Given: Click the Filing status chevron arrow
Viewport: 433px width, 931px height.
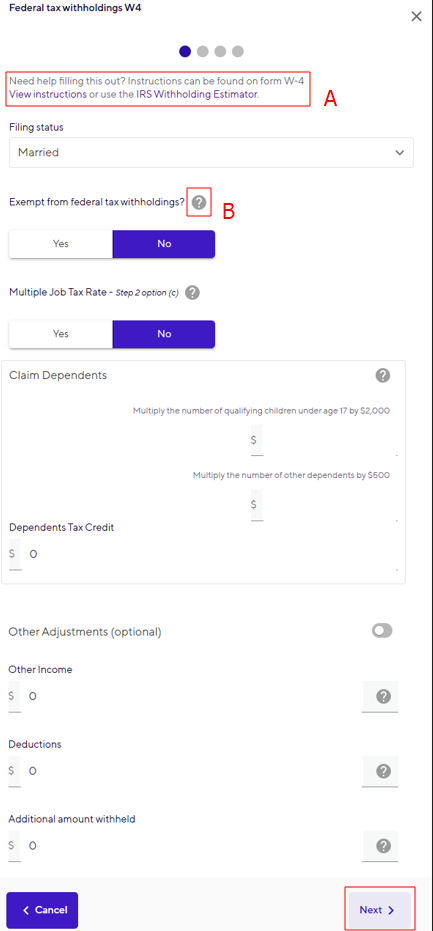Looking at the screenshot, I should point(400,153).
